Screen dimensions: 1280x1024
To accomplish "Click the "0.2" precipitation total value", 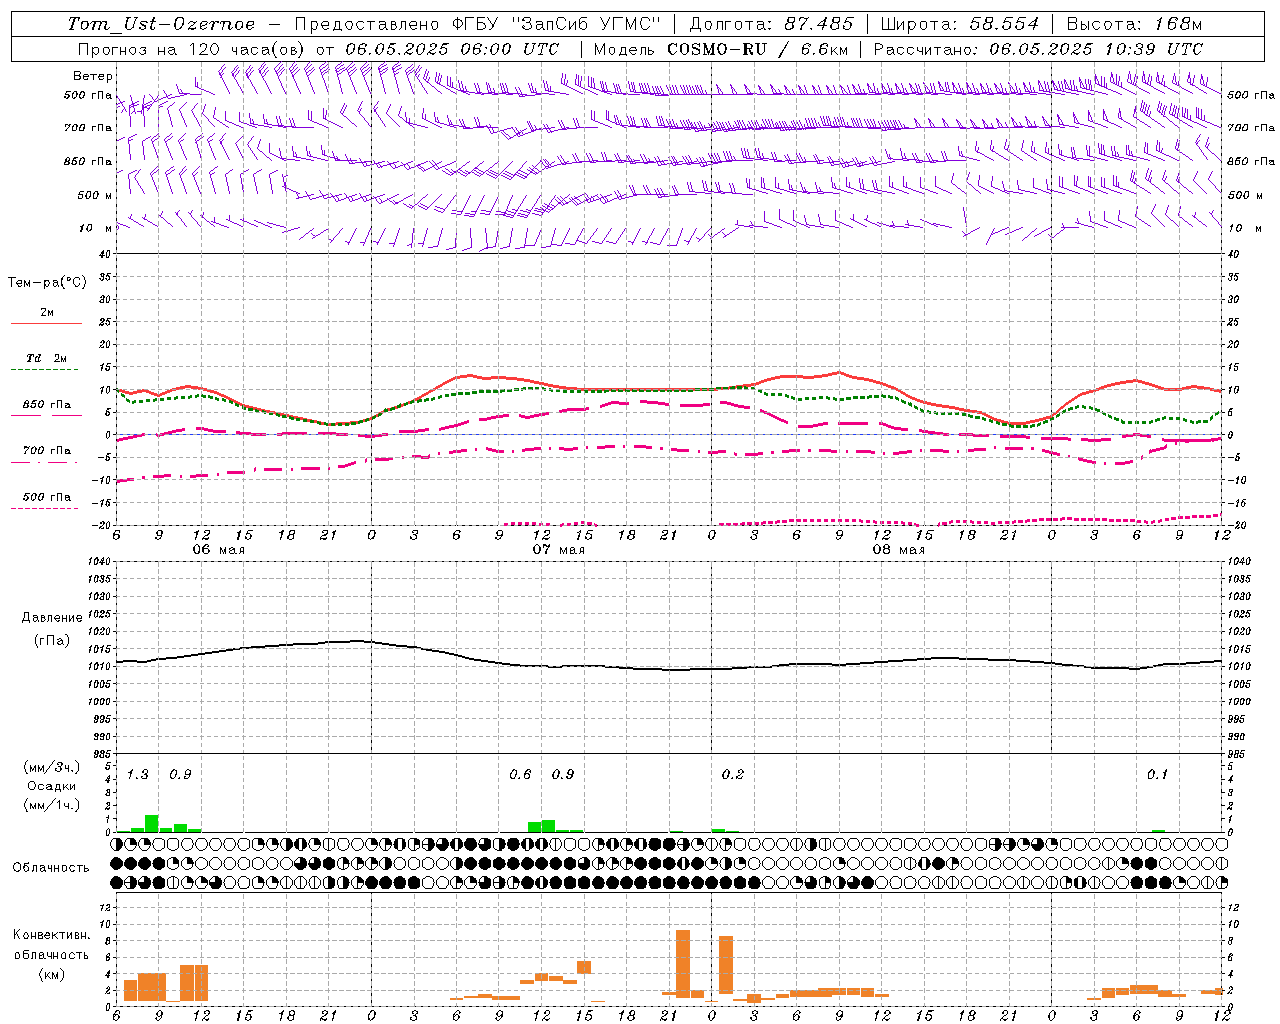I will coord(733,774).
